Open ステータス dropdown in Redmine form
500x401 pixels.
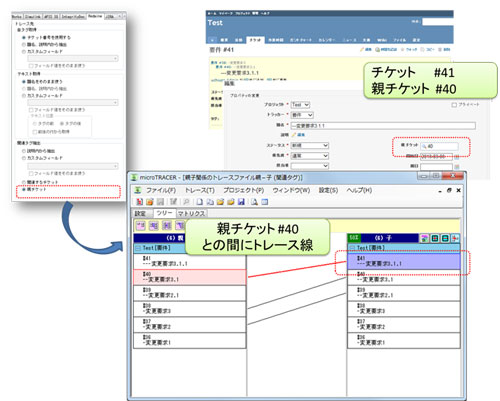(x=310, y=146)
